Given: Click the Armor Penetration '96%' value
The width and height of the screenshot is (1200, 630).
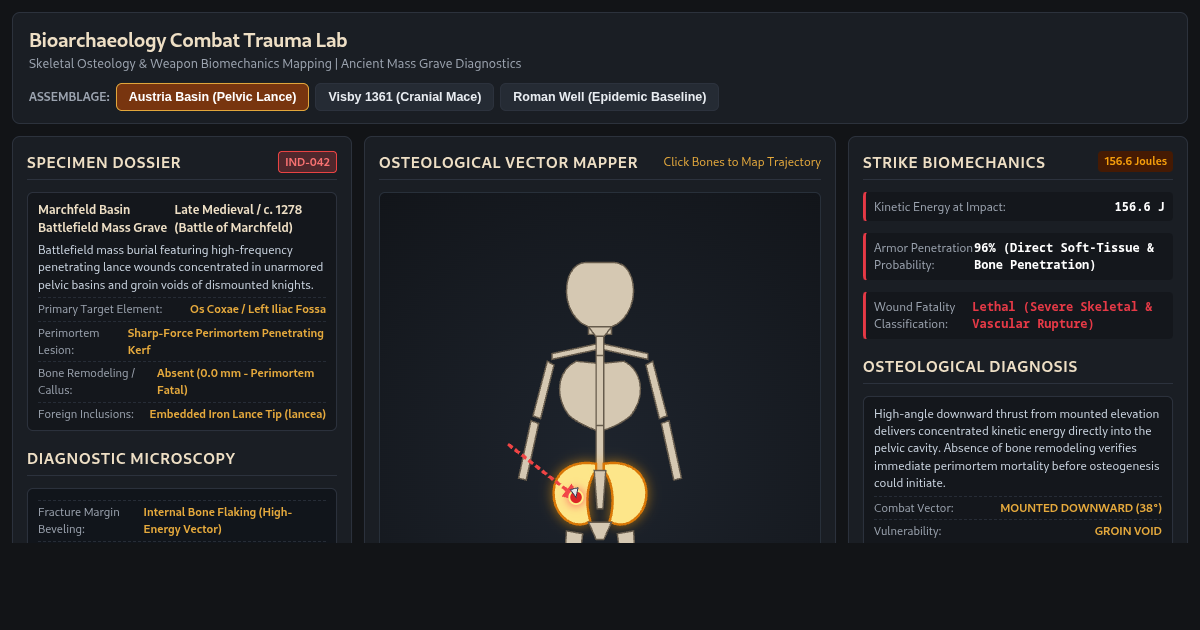Looking at the screenshot, I should point(1064,256).
